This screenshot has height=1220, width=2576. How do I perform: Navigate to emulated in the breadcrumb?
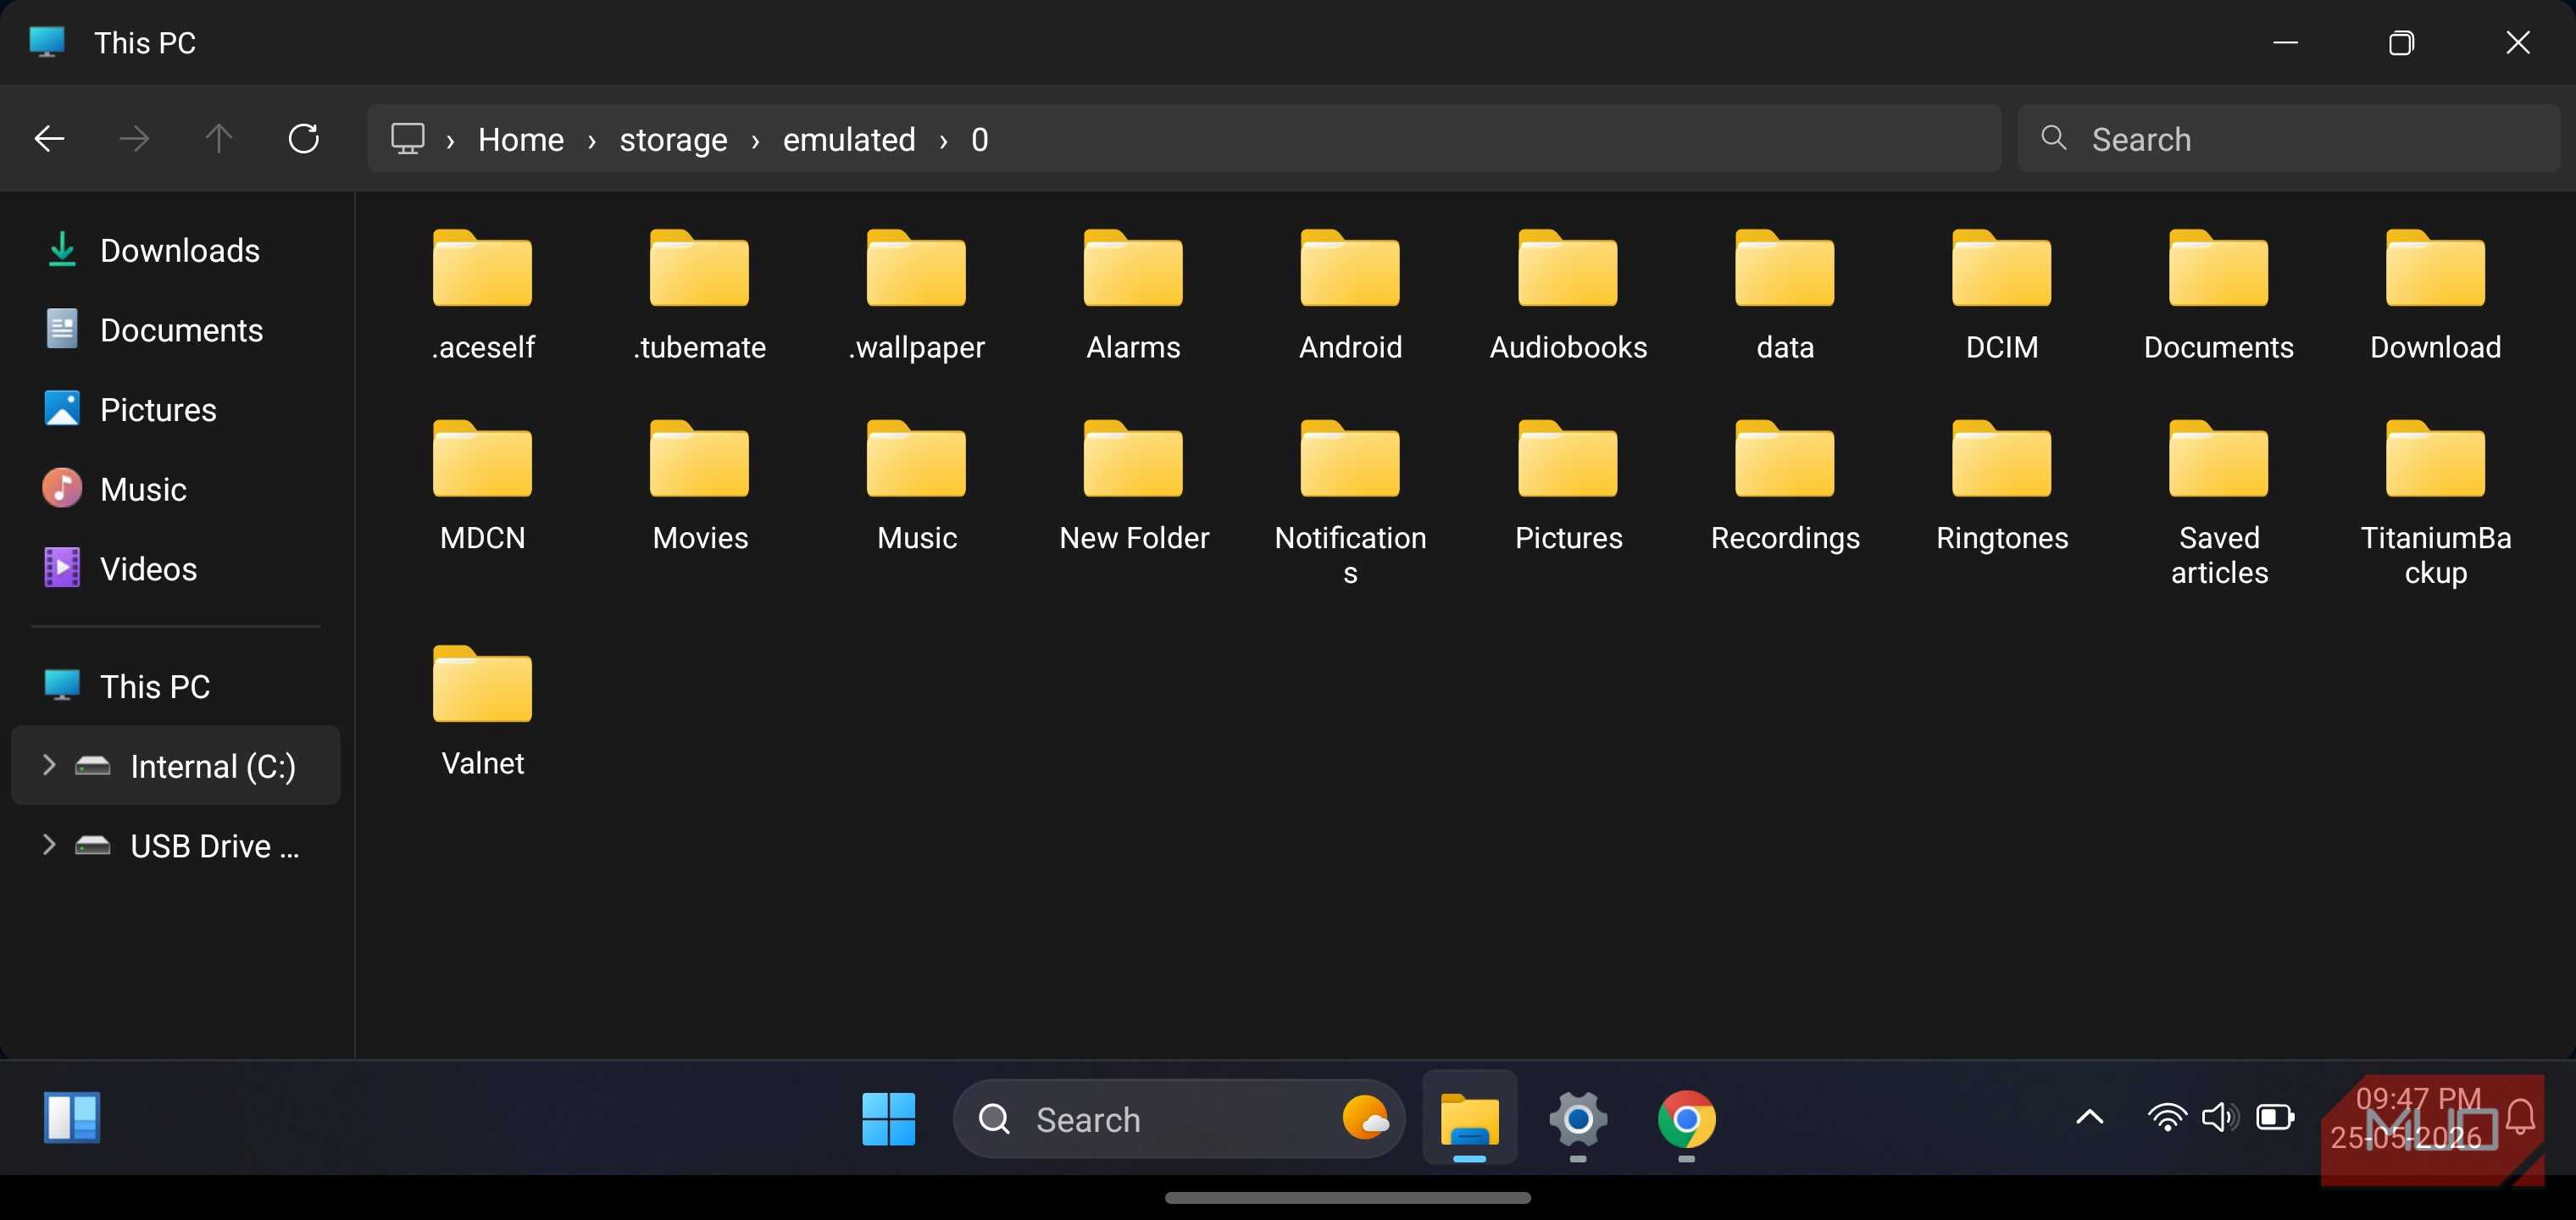(x=849, y=139)
